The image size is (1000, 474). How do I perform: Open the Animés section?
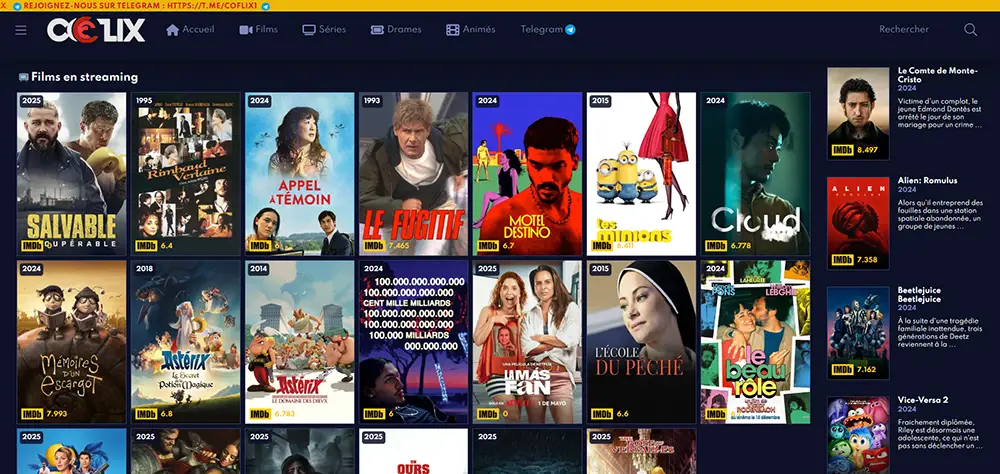(x=471, y=29)
